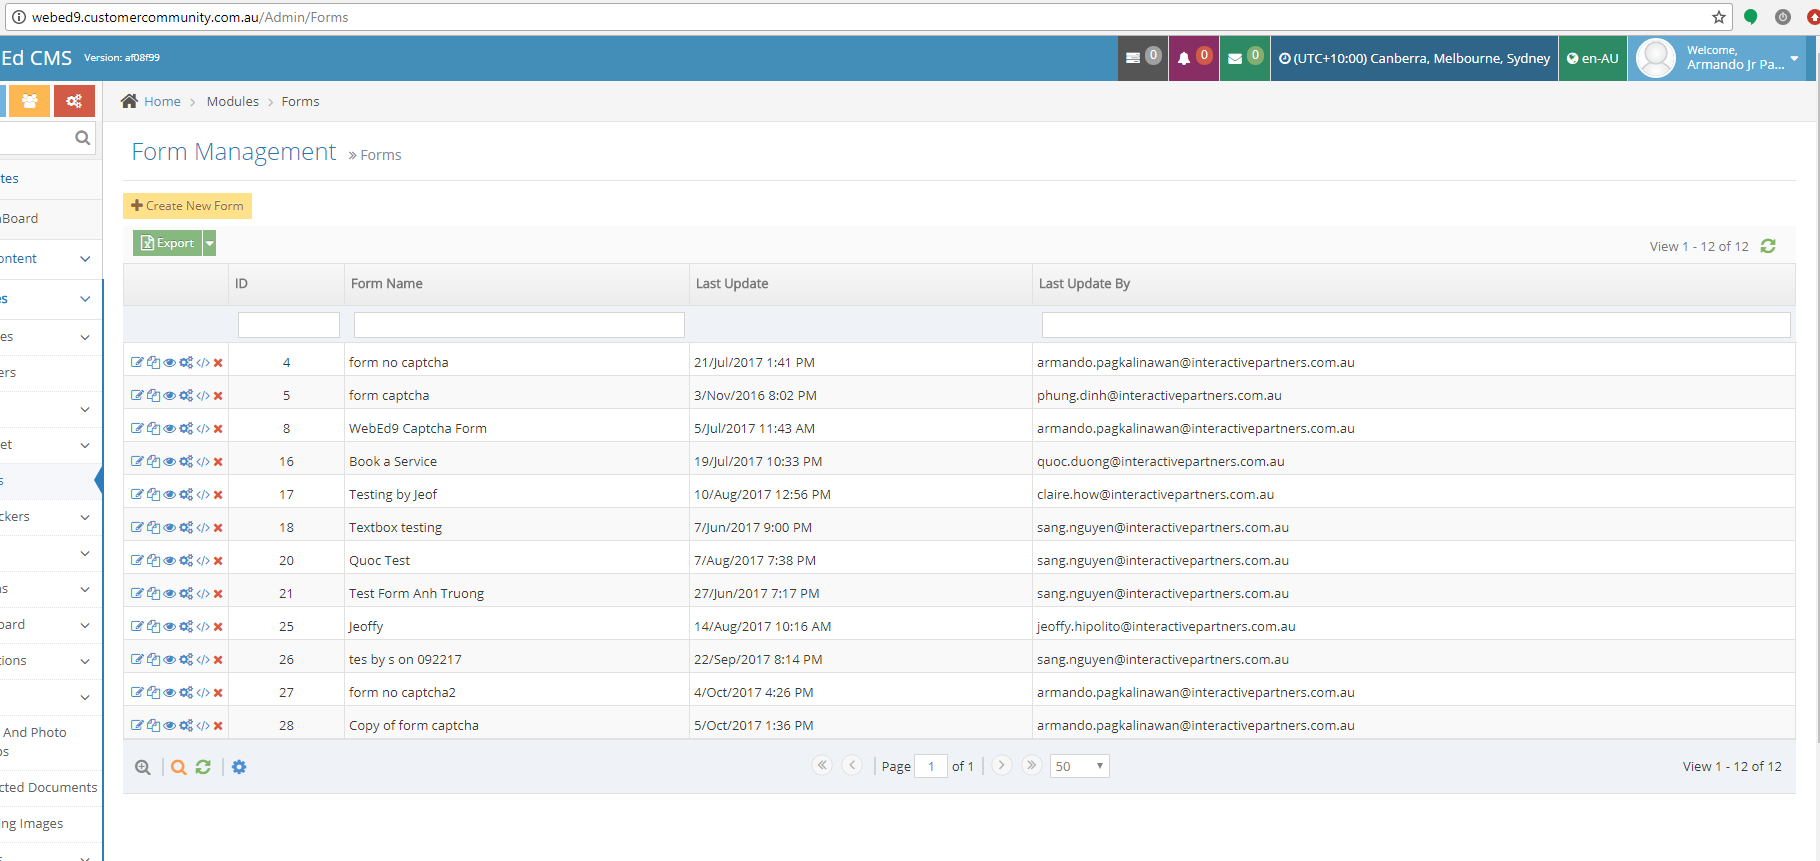This screenshot has width=1820, height=861.
Task: Click the blue gear icon in grid footer
Action: click(x=239, y=767)
